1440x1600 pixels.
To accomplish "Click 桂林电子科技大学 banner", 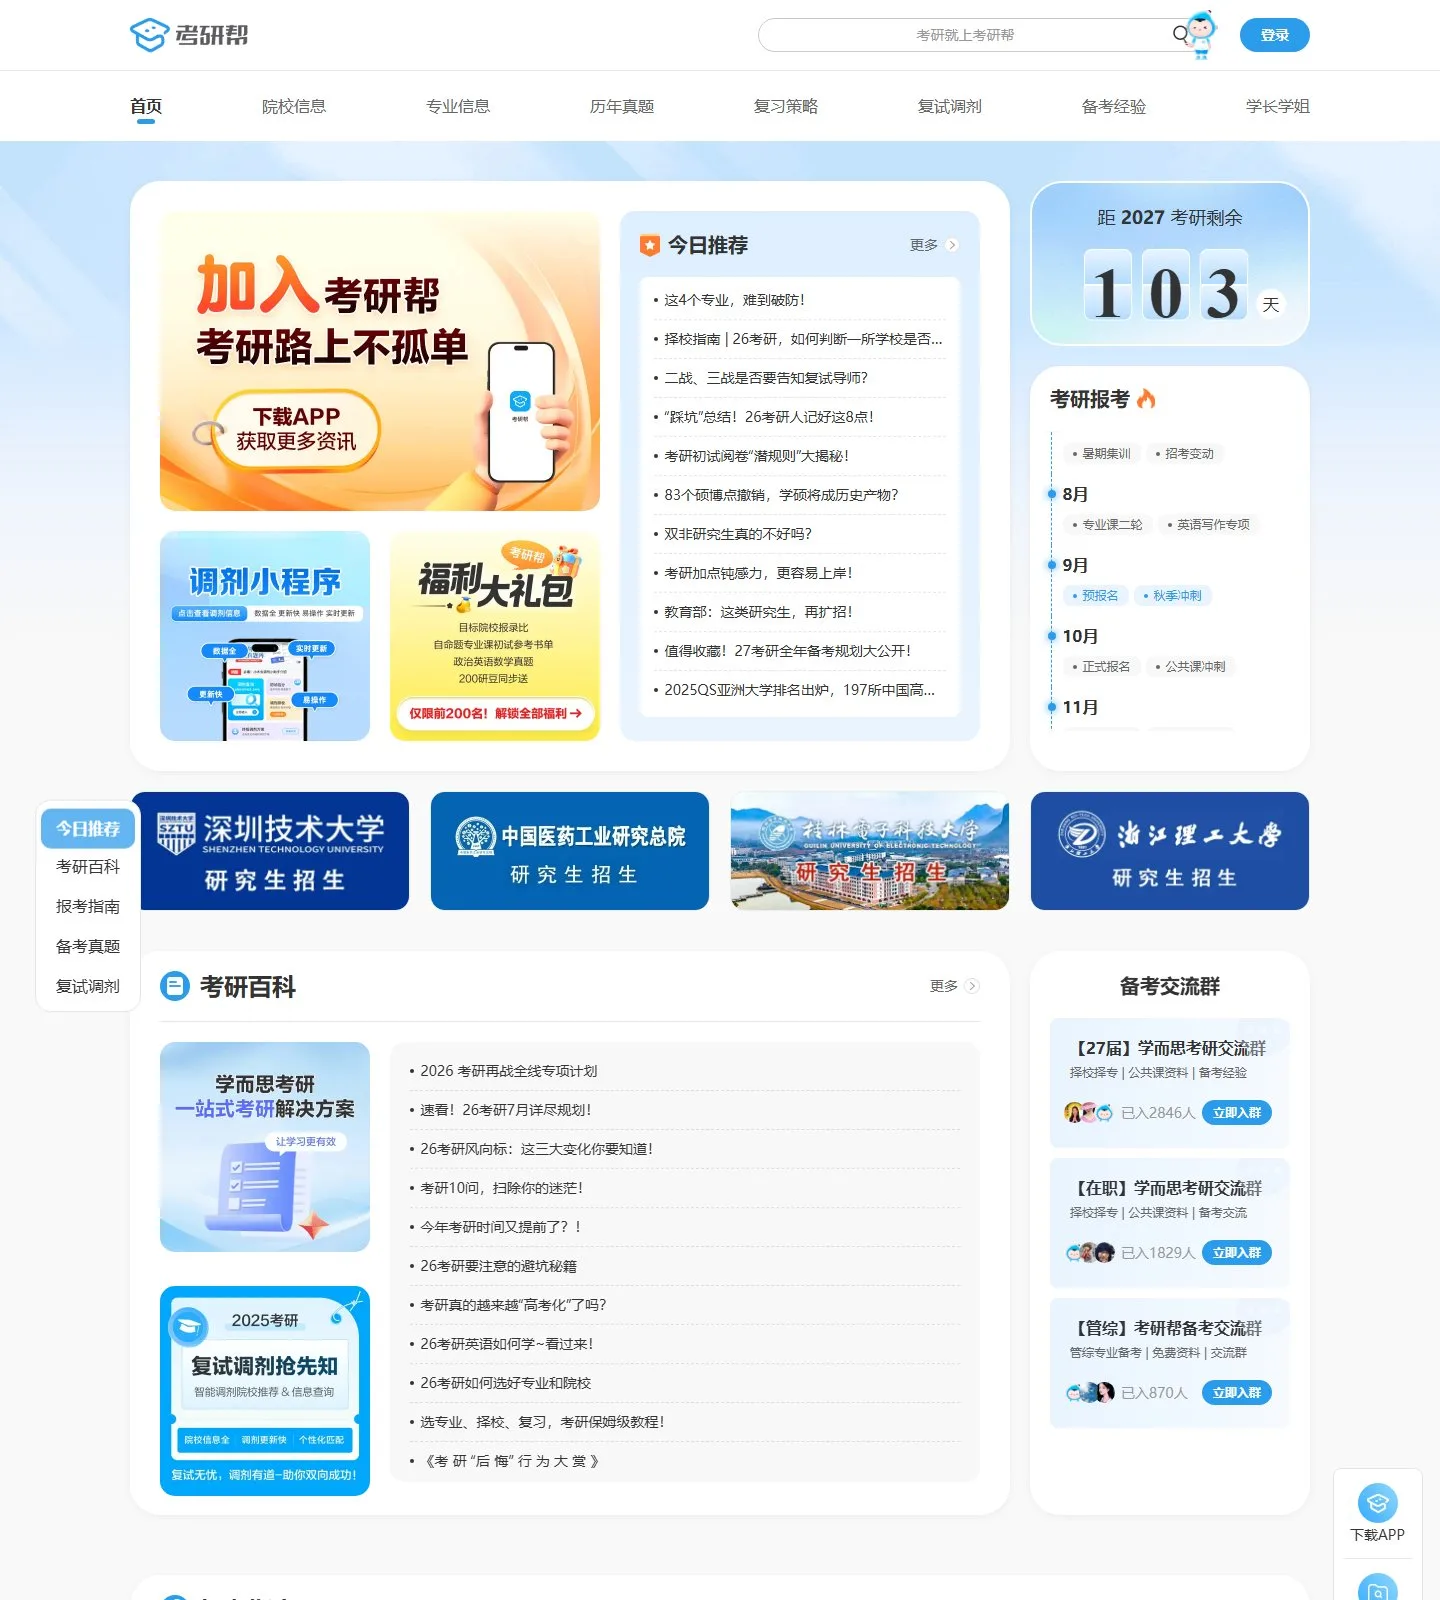I will tap(870, 851).
